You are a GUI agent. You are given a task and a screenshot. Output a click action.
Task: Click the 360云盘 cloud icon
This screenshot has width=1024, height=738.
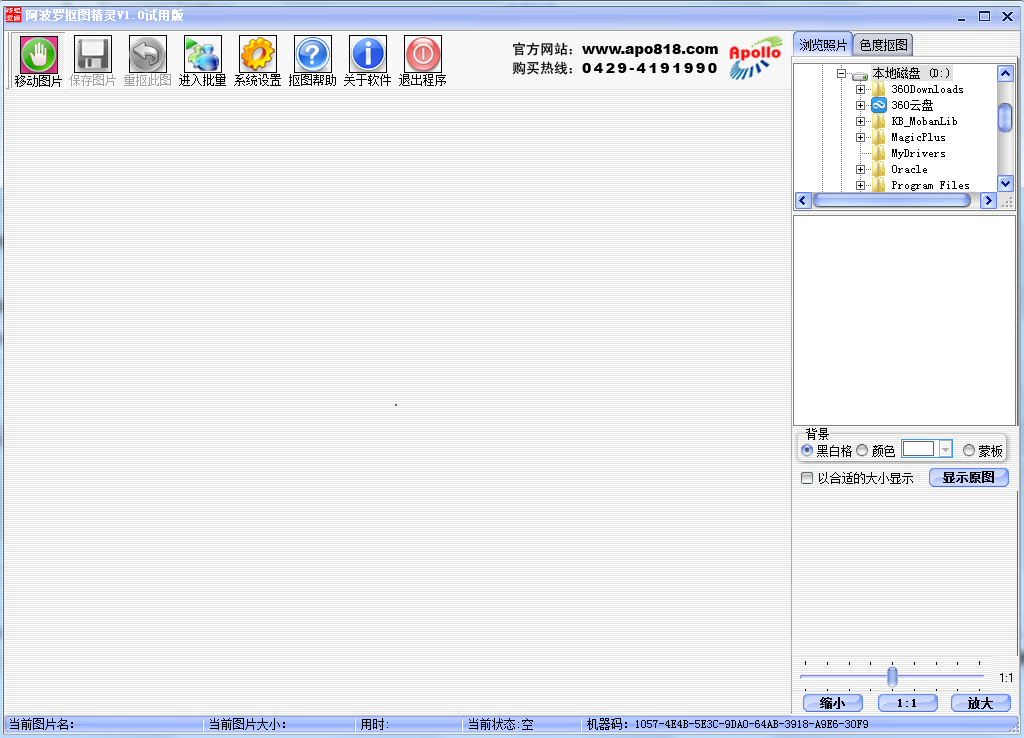pyautogui.click(x=879, y=105)
